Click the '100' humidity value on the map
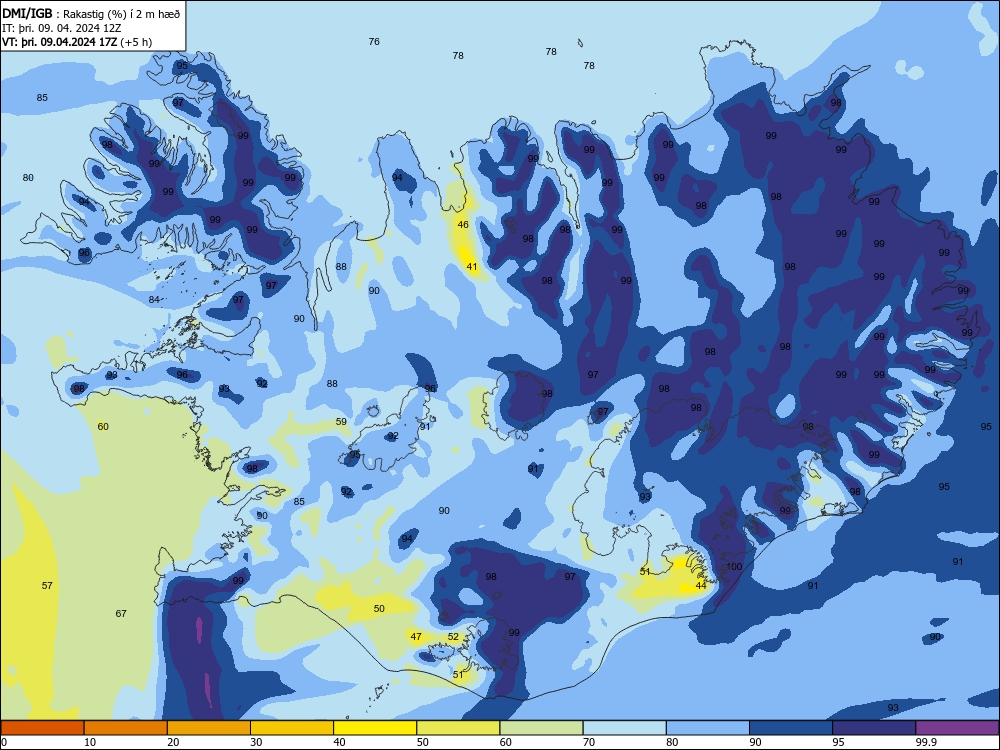The width and height of the screenshot is (1000, 750). pos(734,566)
